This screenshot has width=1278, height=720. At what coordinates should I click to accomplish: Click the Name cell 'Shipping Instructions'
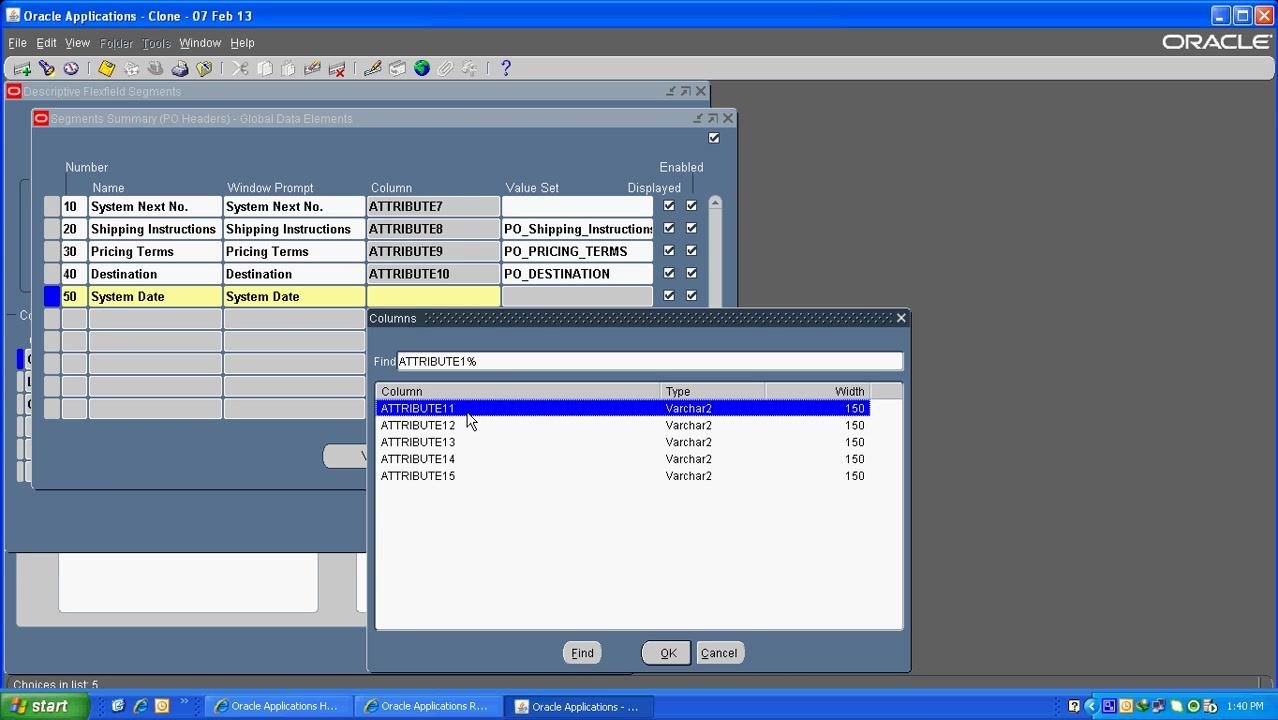tap(155, 229)
